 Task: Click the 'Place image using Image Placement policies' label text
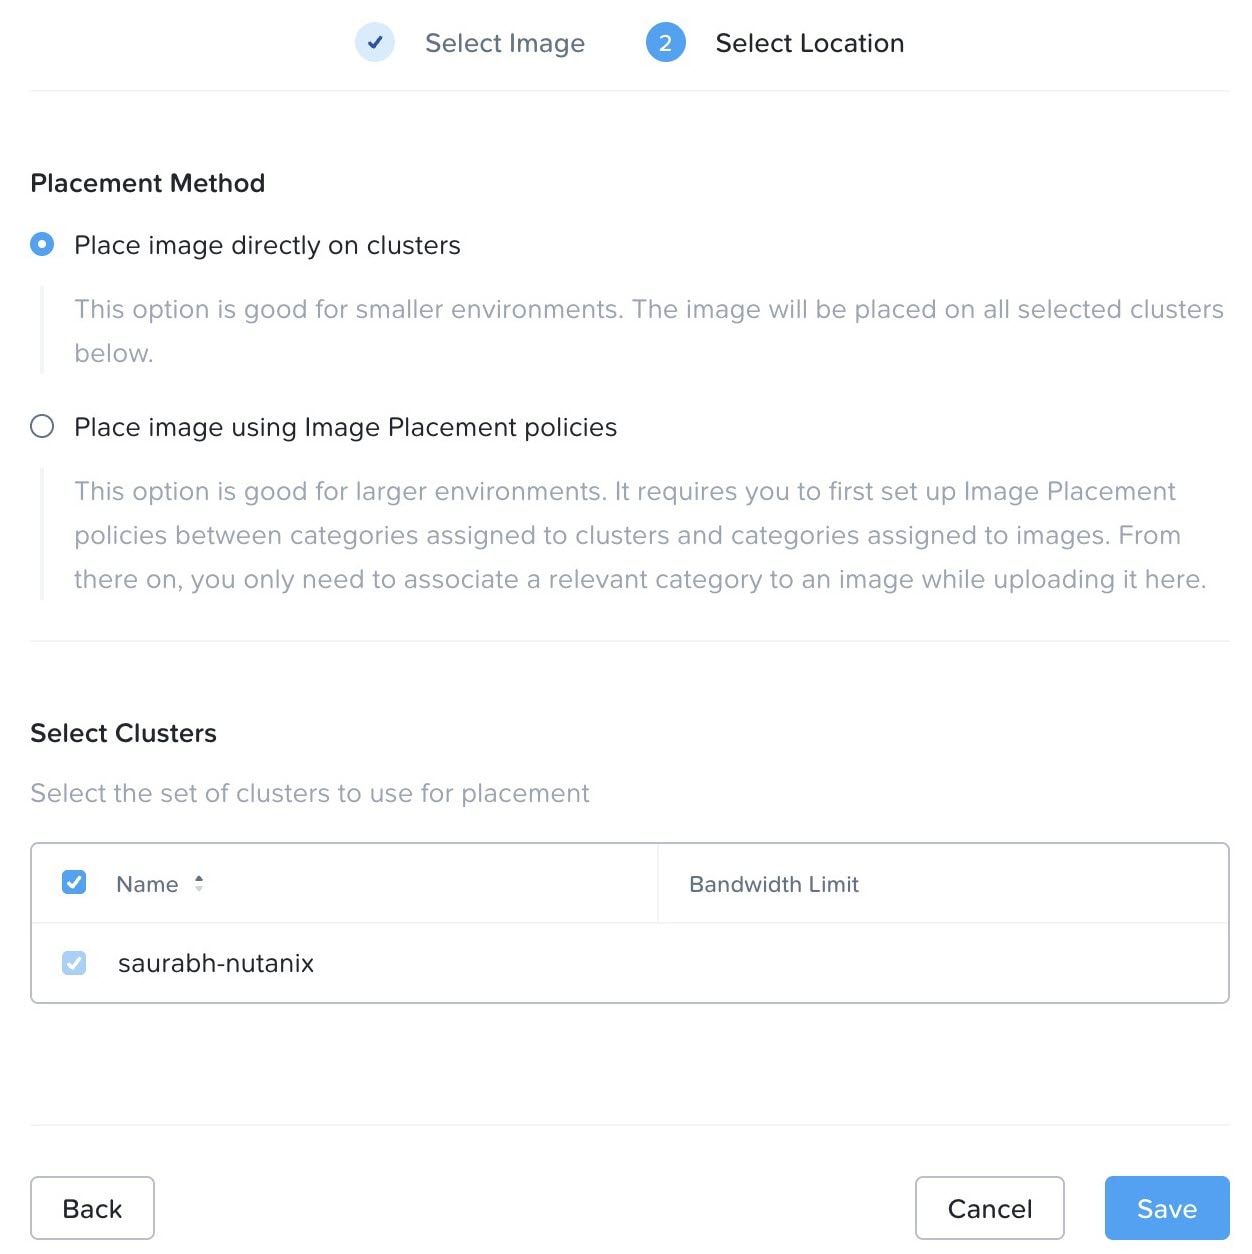pyautogui.click(x=345, y=427)
